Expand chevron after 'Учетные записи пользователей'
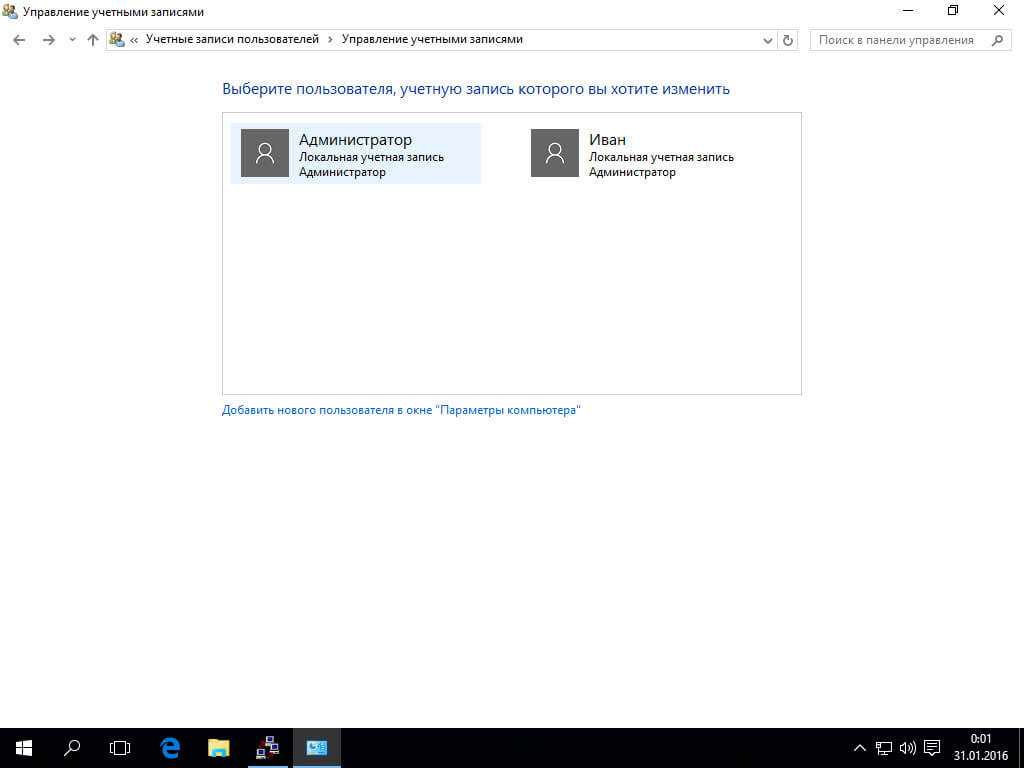Image resolution: width=1024 pixels, height=768 pixels. (330, 40)
